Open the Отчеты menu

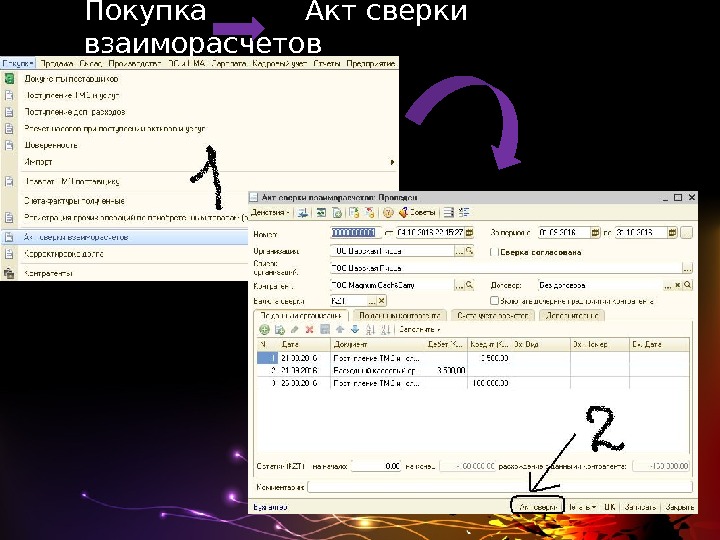pyautogui.click(x=326, y=64)
